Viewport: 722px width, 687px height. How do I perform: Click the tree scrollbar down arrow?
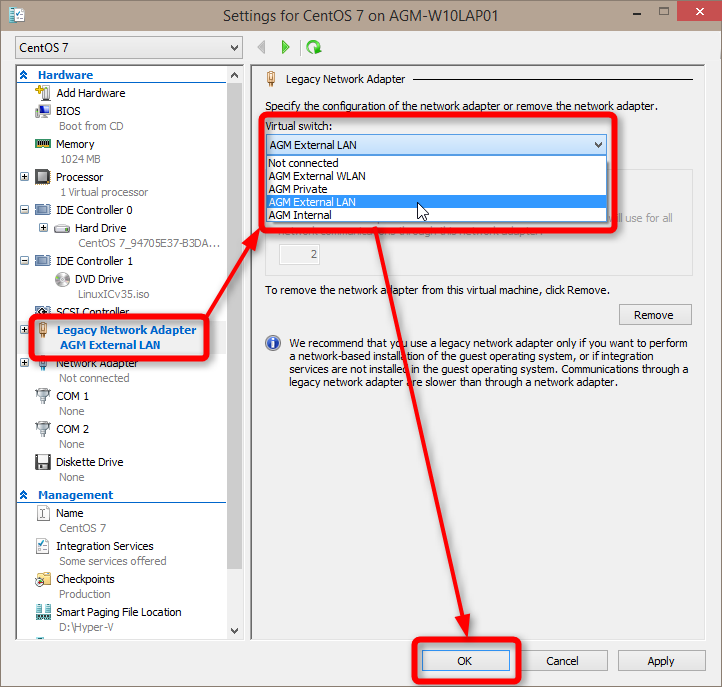[234, 631]
